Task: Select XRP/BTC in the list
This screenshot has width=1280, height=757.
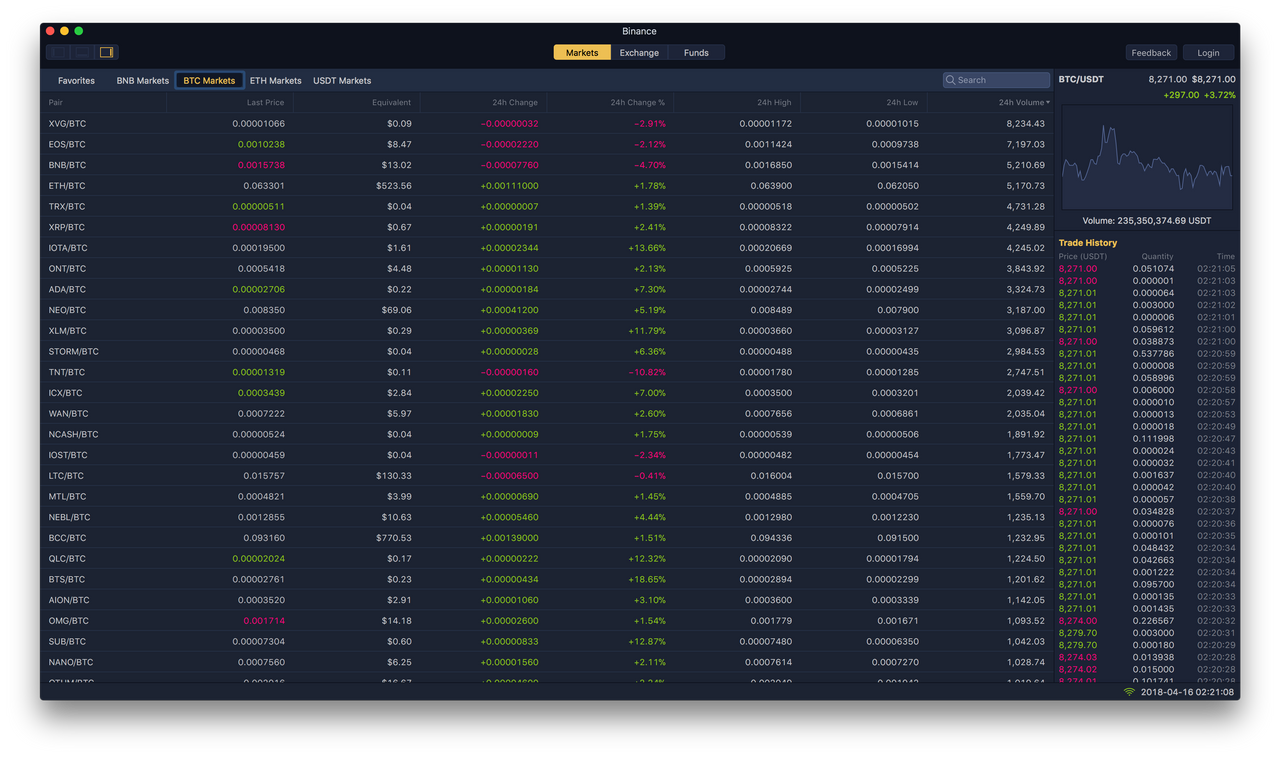Action: click(547, 227)
